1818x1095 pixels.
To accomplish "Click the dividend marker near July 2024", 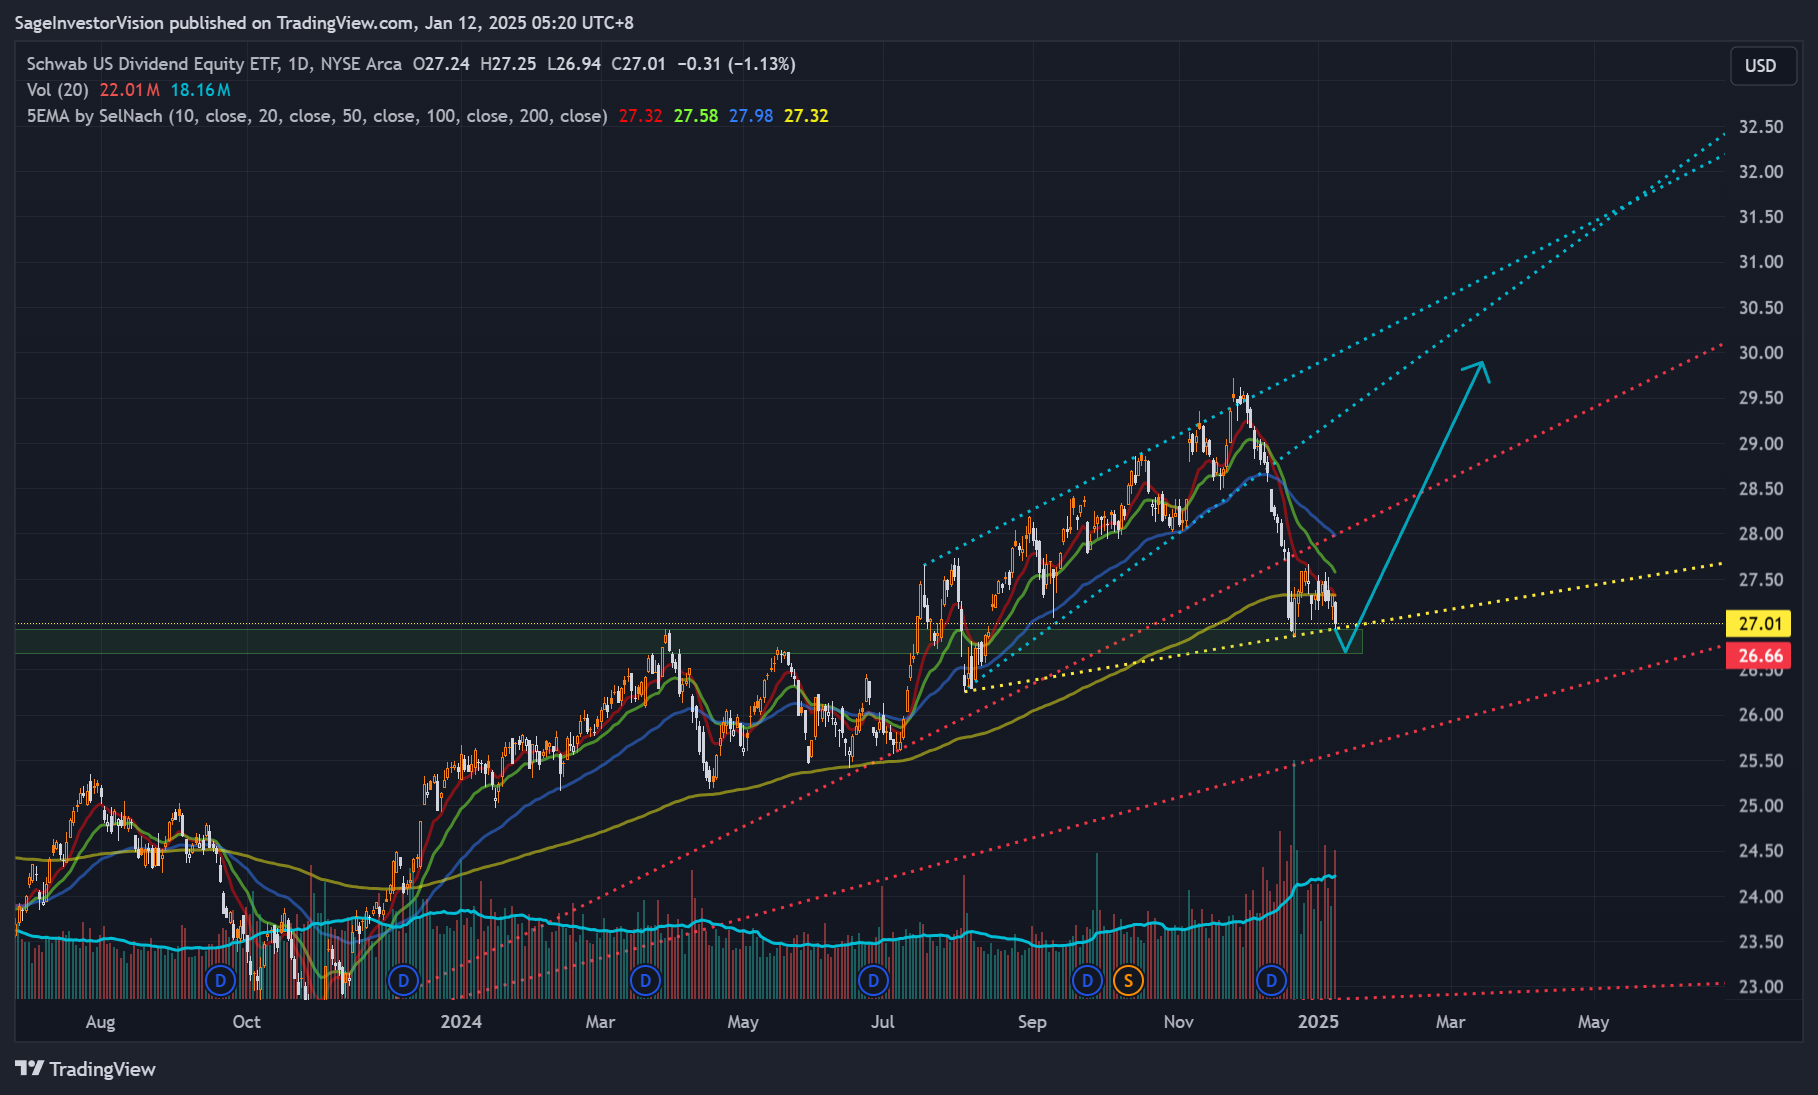I will tap(874, 981).
